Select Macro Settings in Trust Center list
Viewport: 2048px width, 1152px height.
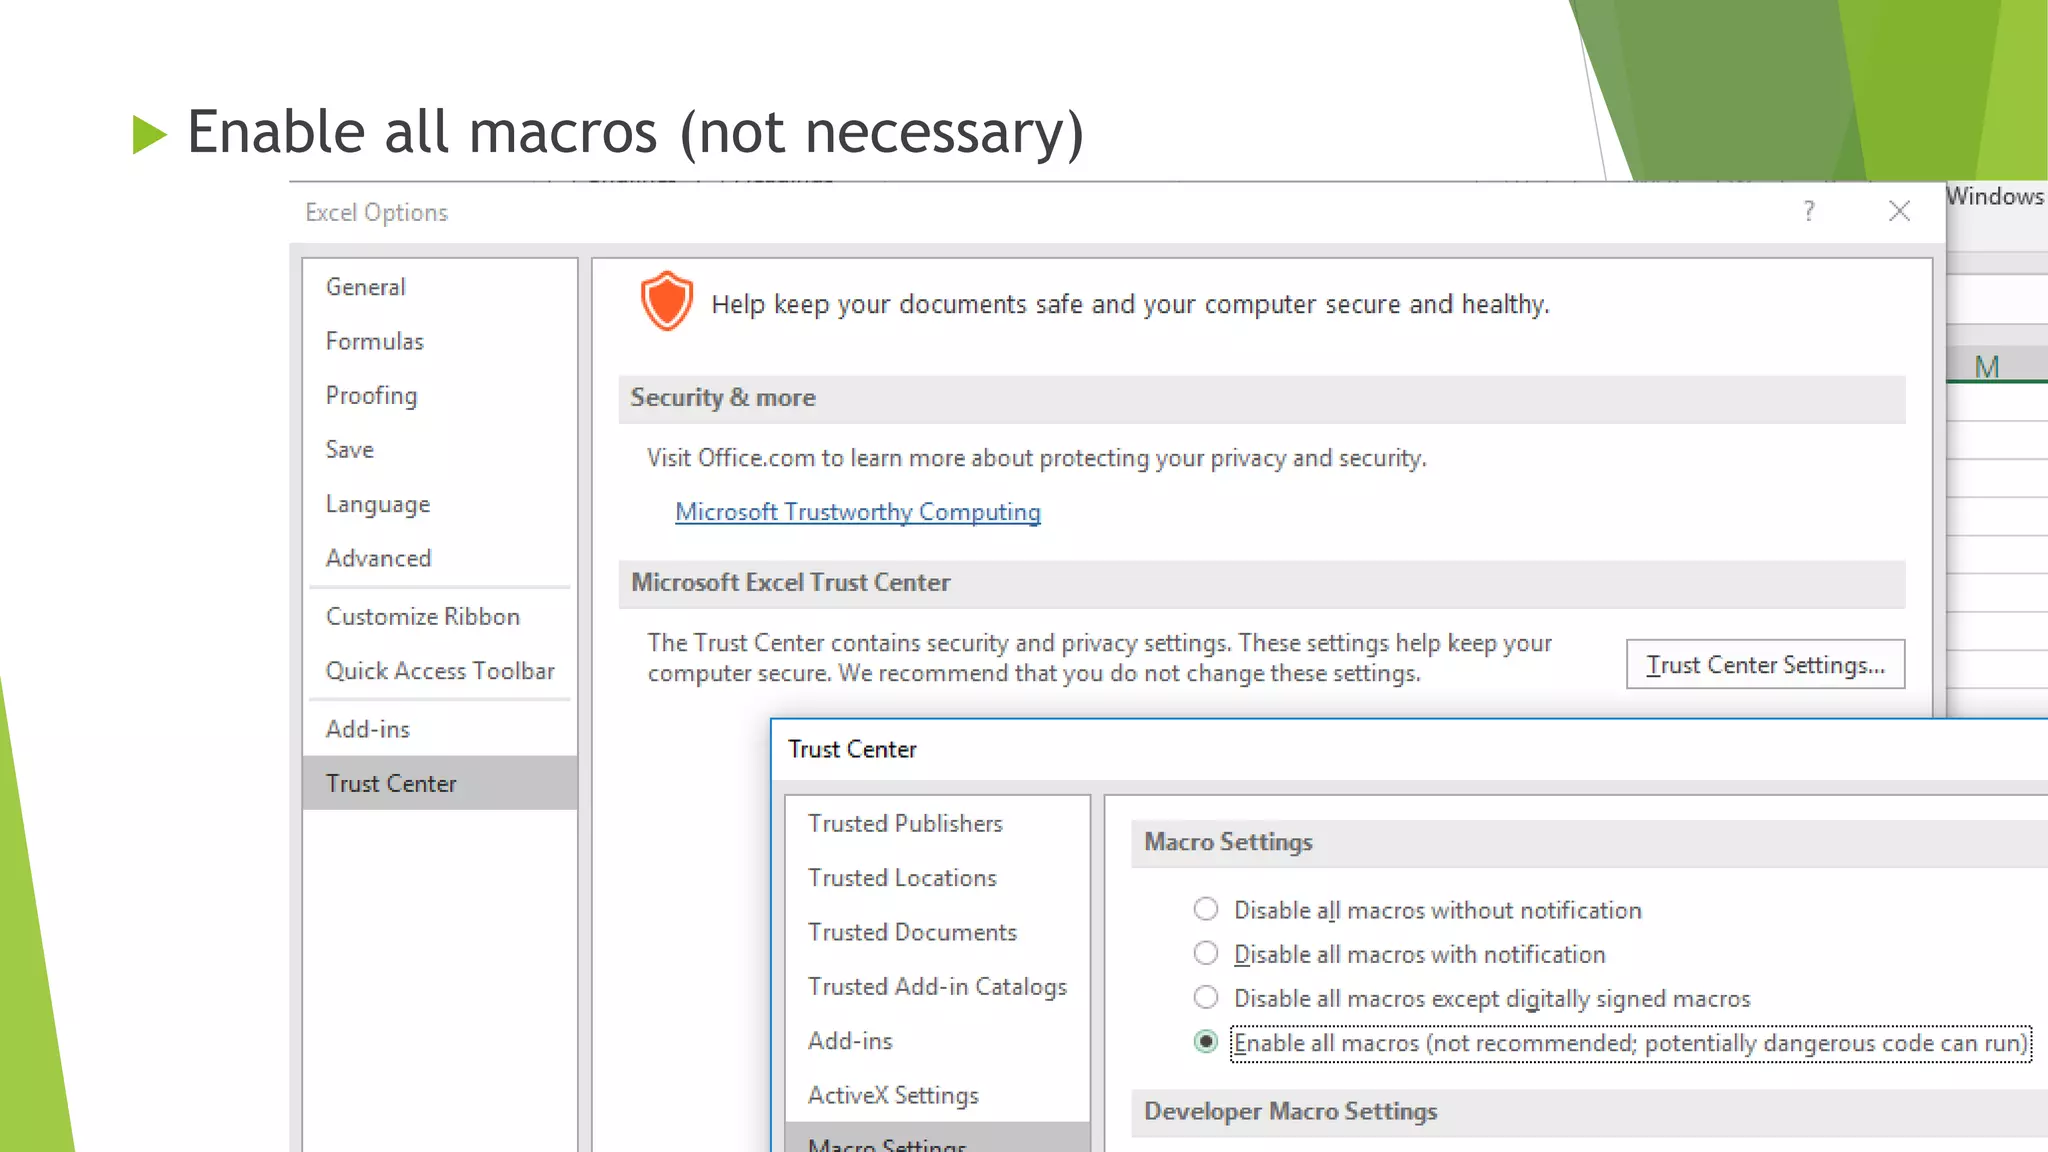(937, 1139)
